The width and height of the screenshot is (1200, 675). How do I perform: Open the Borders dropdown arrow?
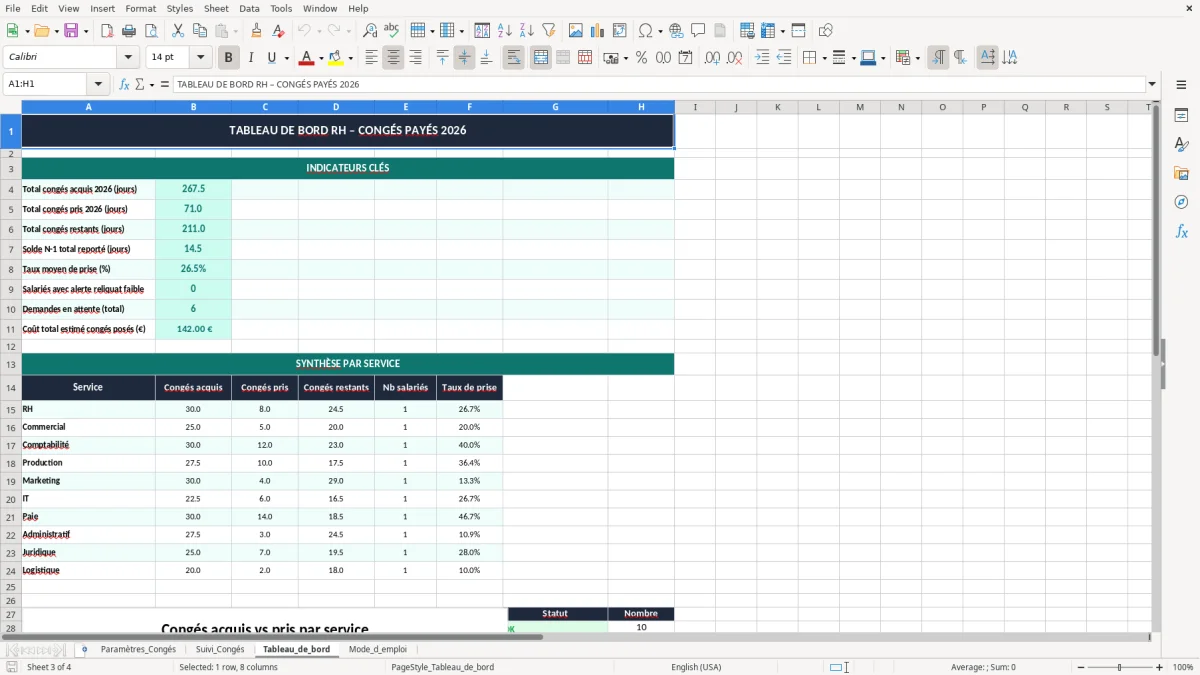coord(824,58)
